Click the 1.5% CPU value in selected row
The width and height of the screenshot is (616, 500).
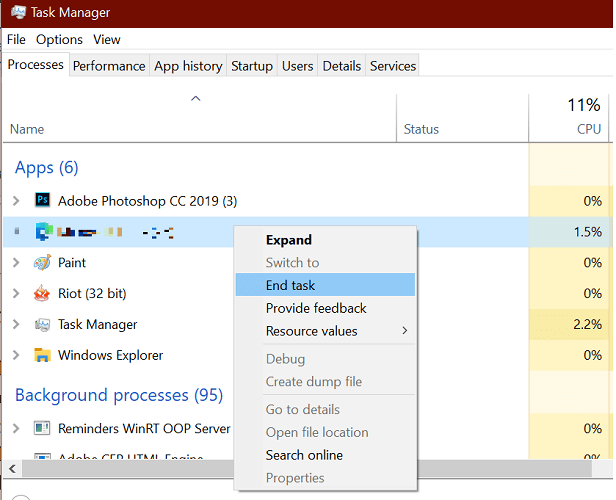point(588,232)
